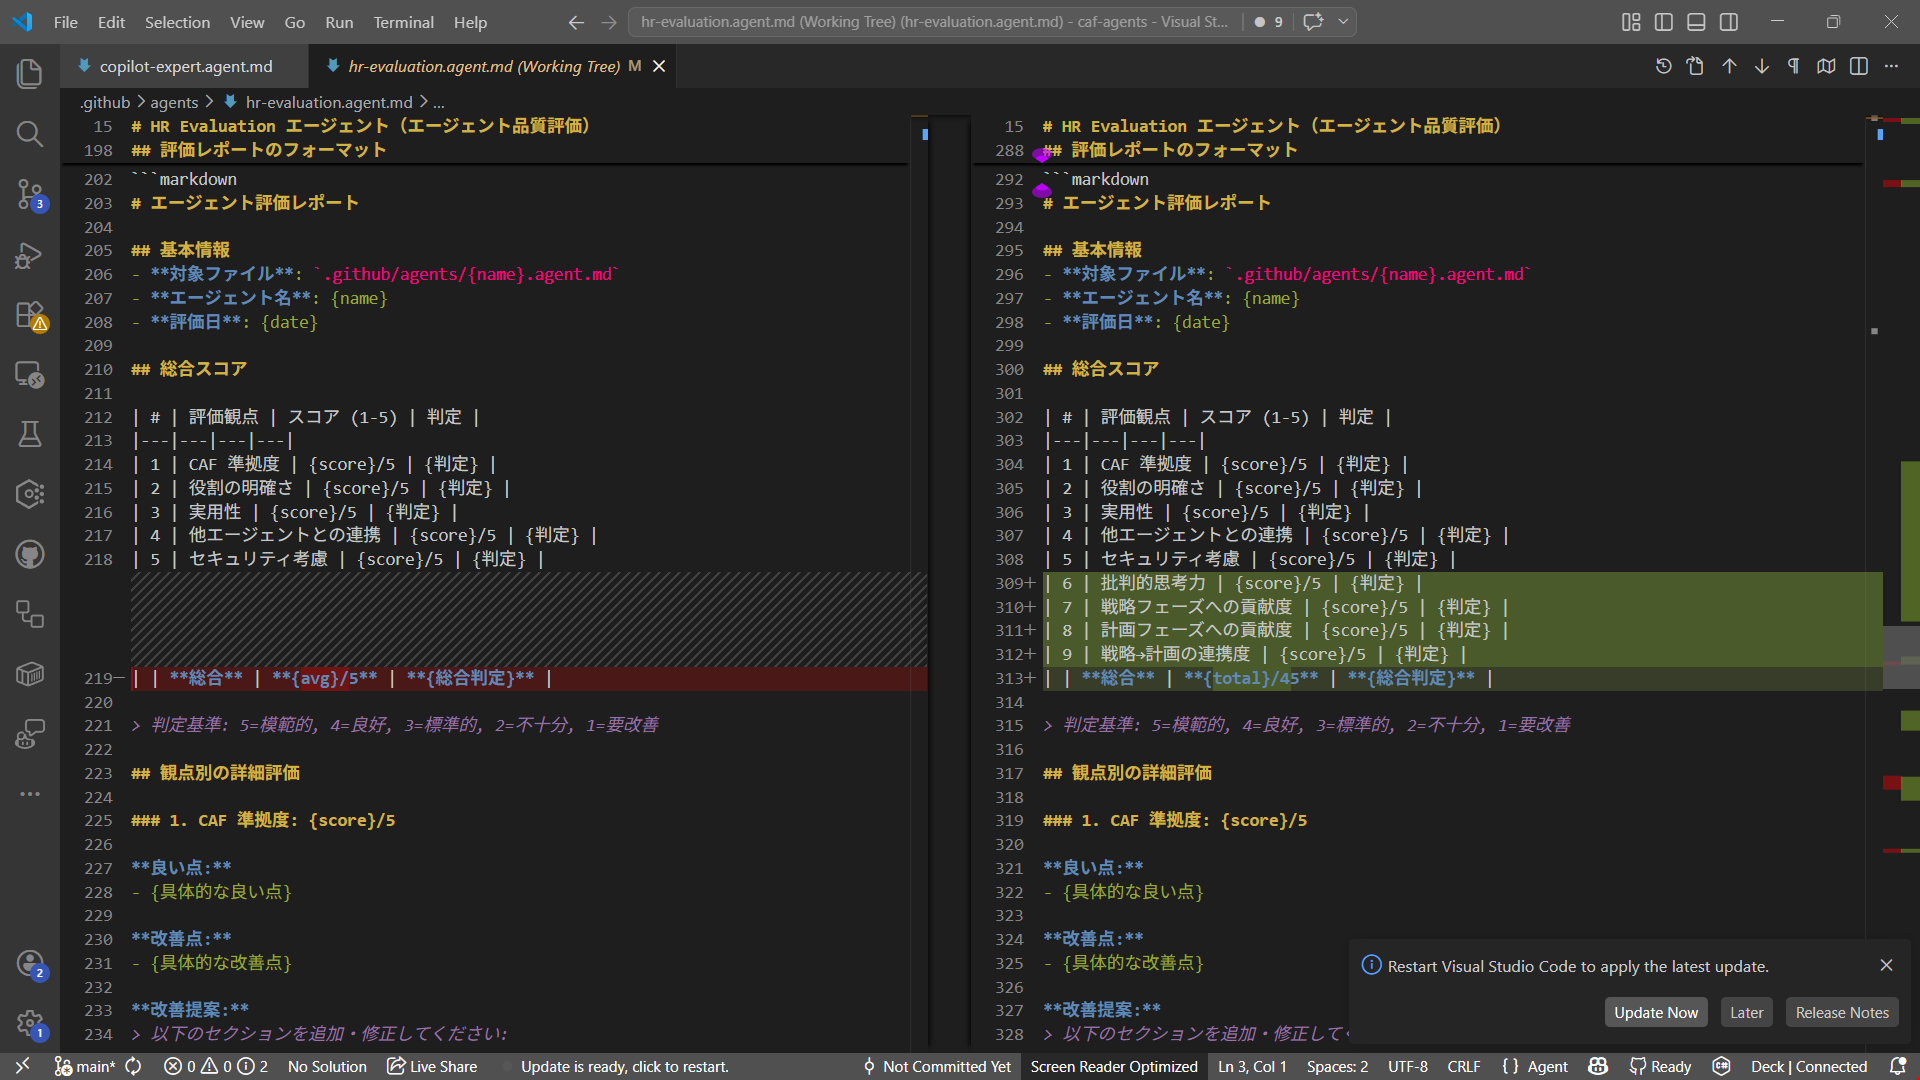Screen dimensions: 1920x1080
Task: Open the Edit menu
Action: 111,22
